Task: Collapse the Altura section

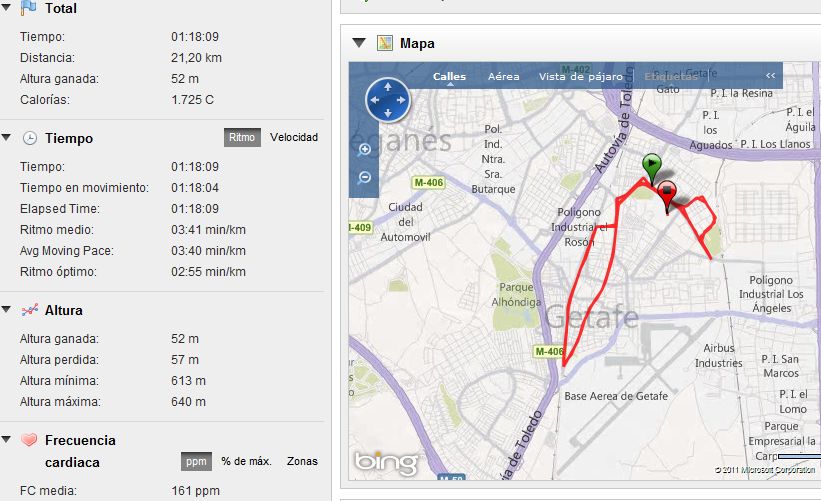Action: coord(8,310)
